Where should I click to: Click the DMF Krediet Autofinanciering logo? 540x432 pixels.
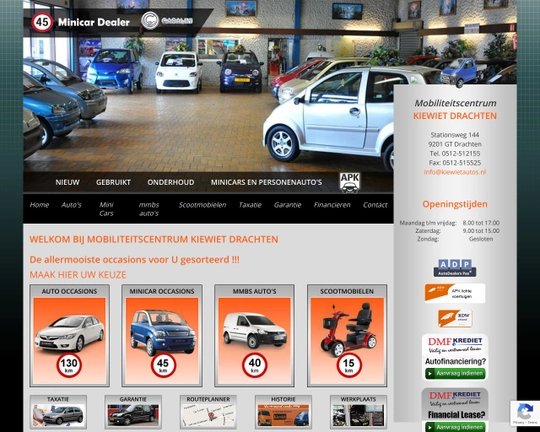455,346
